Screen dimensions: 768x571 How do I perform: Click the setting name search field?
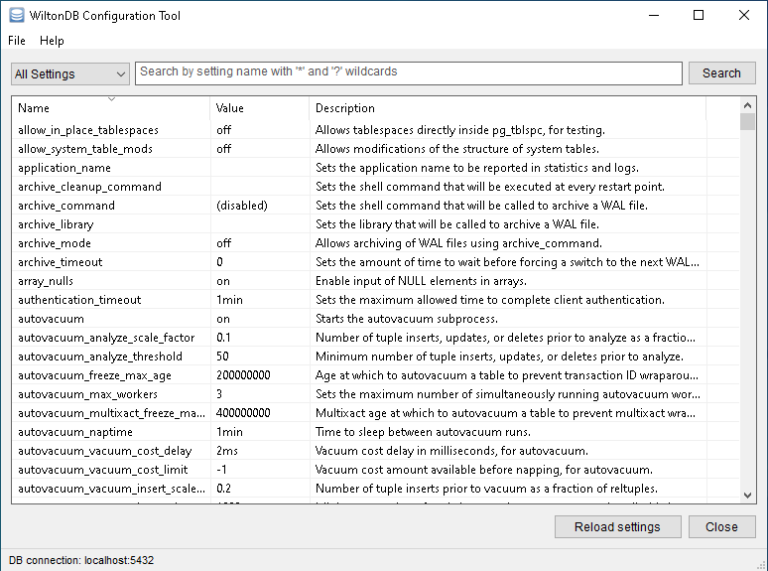(409, 73)
